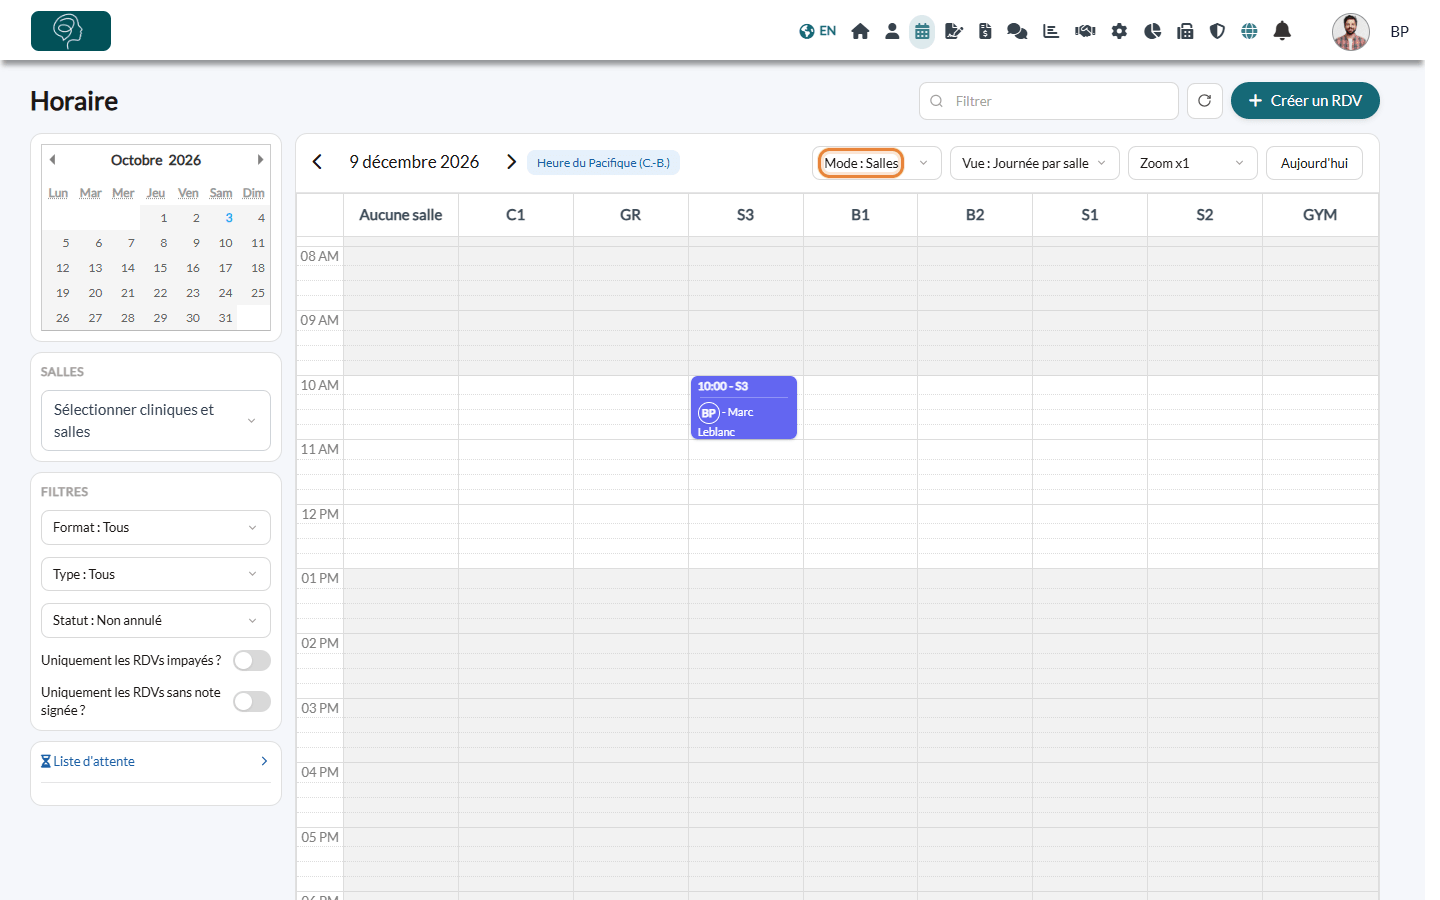The width and height of the screenshot is (1440, 900).
Task: Go to the home icon in top navigation
Action: [860, 31]
